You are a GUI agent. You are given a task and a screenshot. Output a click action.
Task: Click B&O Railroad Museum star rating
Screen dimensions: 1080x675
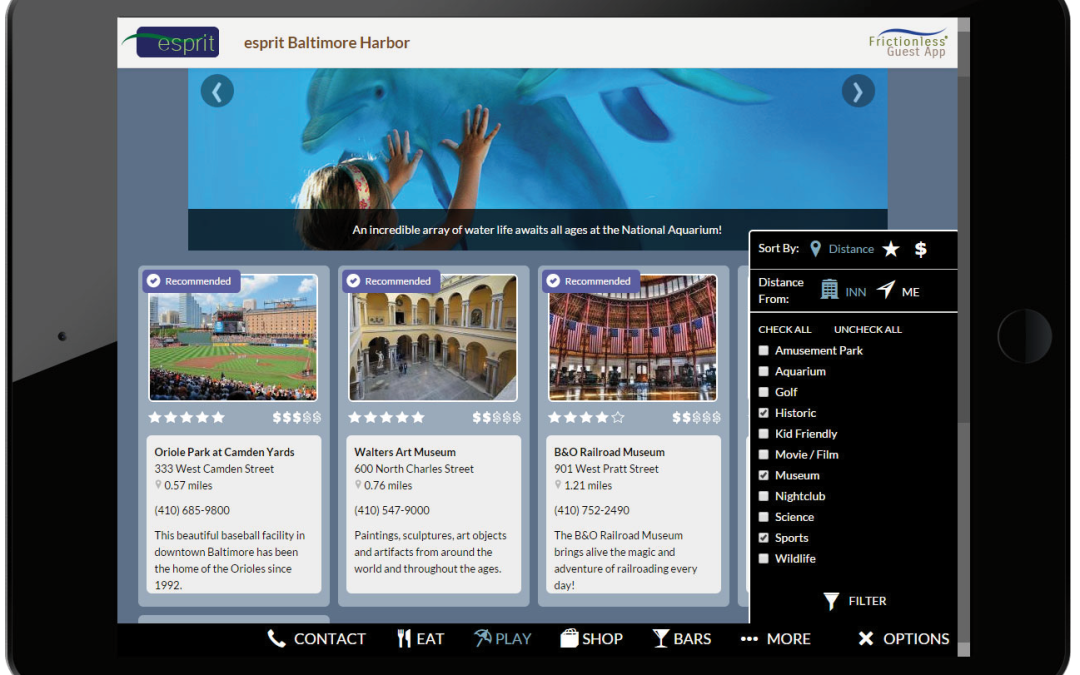(586, 417)
